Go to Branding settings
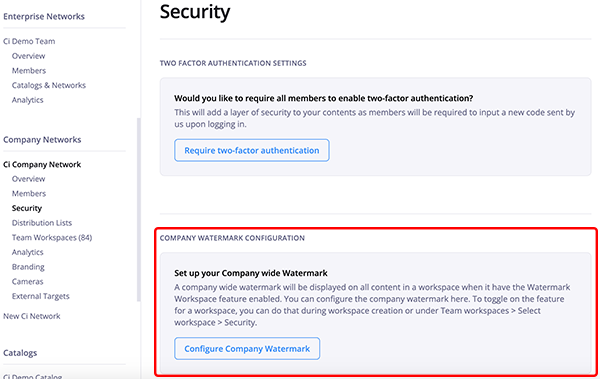600x379 pixels. click(x=28, y=266)
